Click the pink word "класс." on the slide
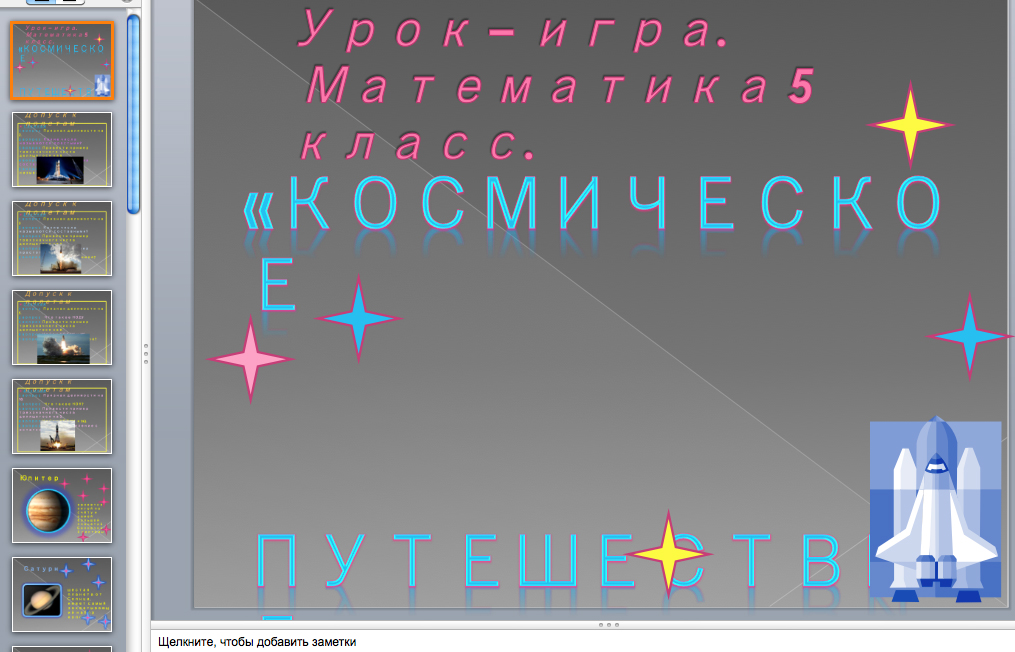Image resolution: width=1015 pixels, height=652 pixels. [x=418, y=142]
